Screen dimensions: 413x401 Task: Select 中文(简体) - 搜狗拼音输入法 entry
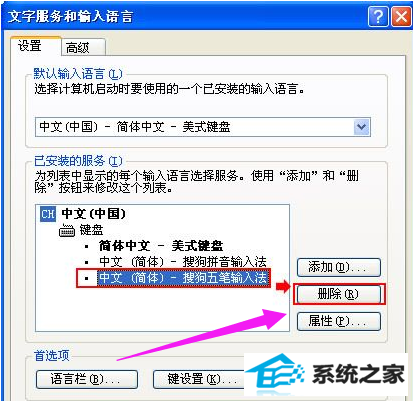183,262
